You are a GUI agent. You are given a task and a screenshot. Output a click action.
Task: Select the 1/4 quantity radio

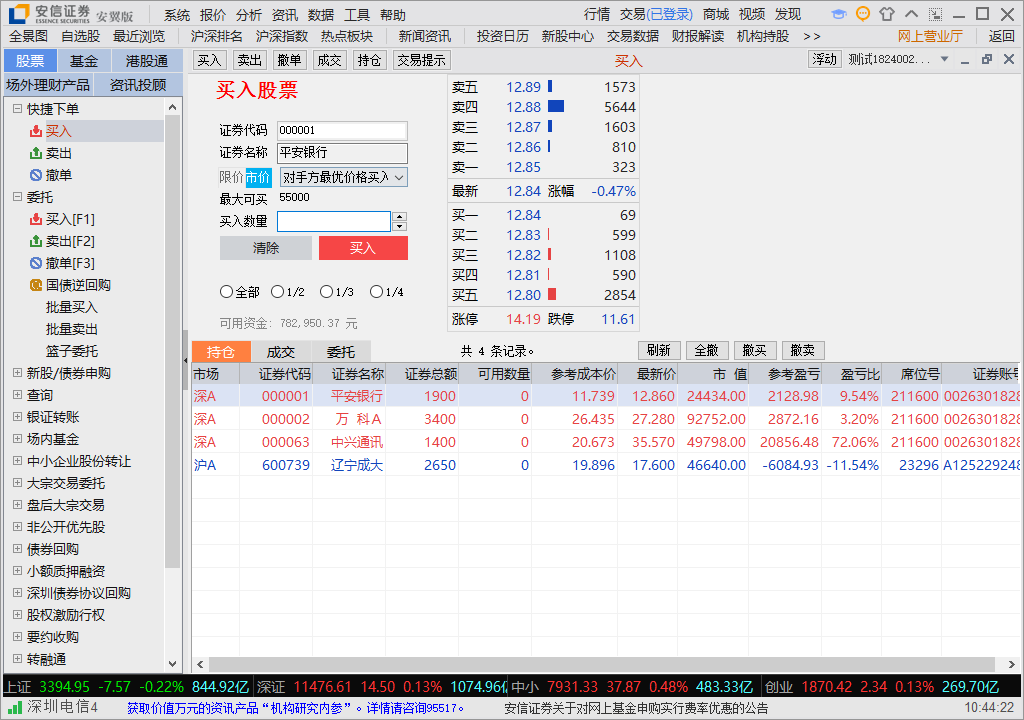[376, 292]
